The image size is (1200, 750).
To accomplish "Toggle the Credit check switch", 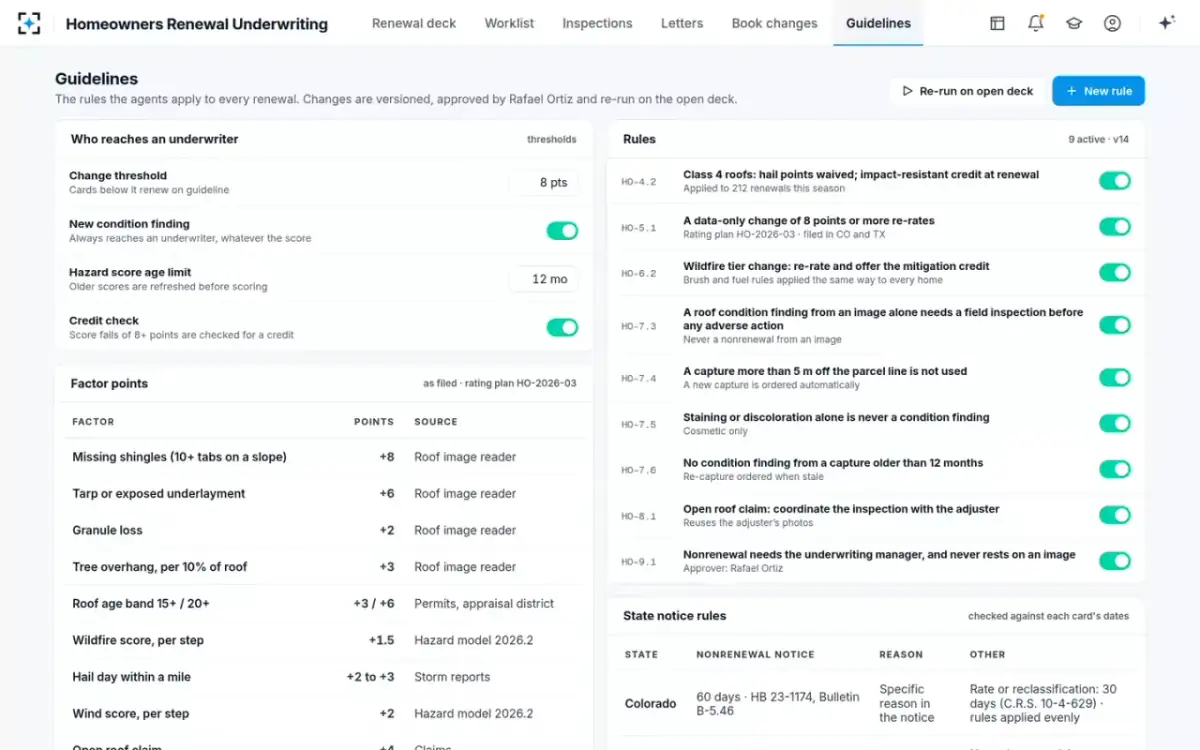I will (x=562, y=327).
